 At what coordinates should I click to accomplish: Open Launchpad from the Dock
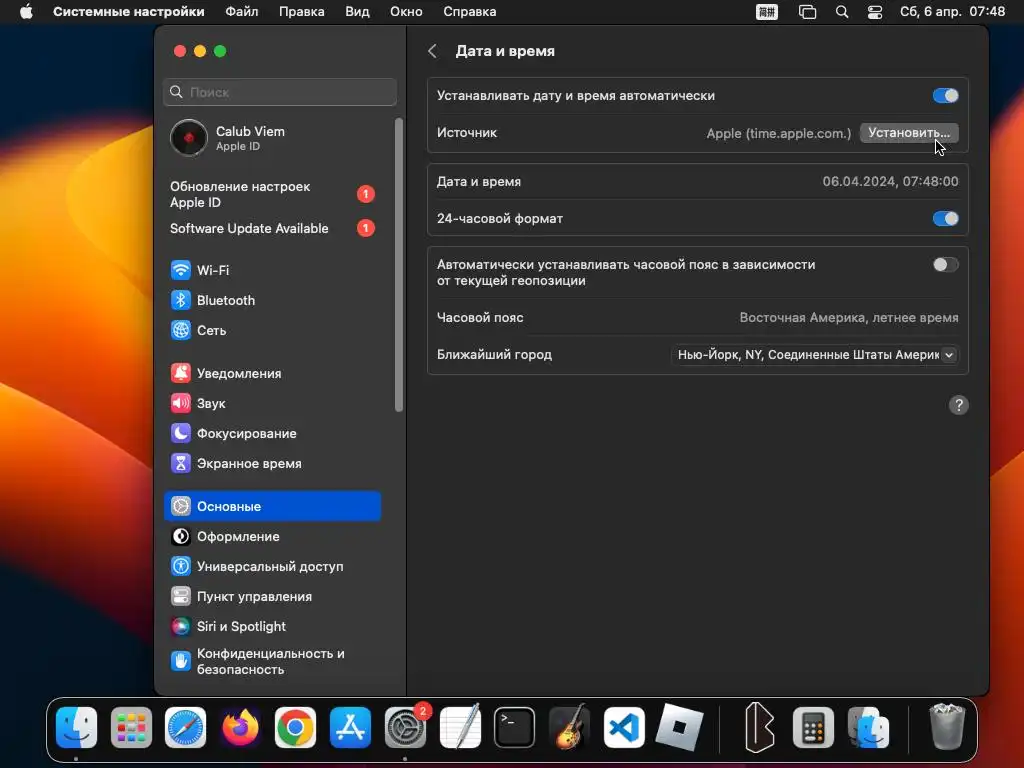tap(131, 728)
